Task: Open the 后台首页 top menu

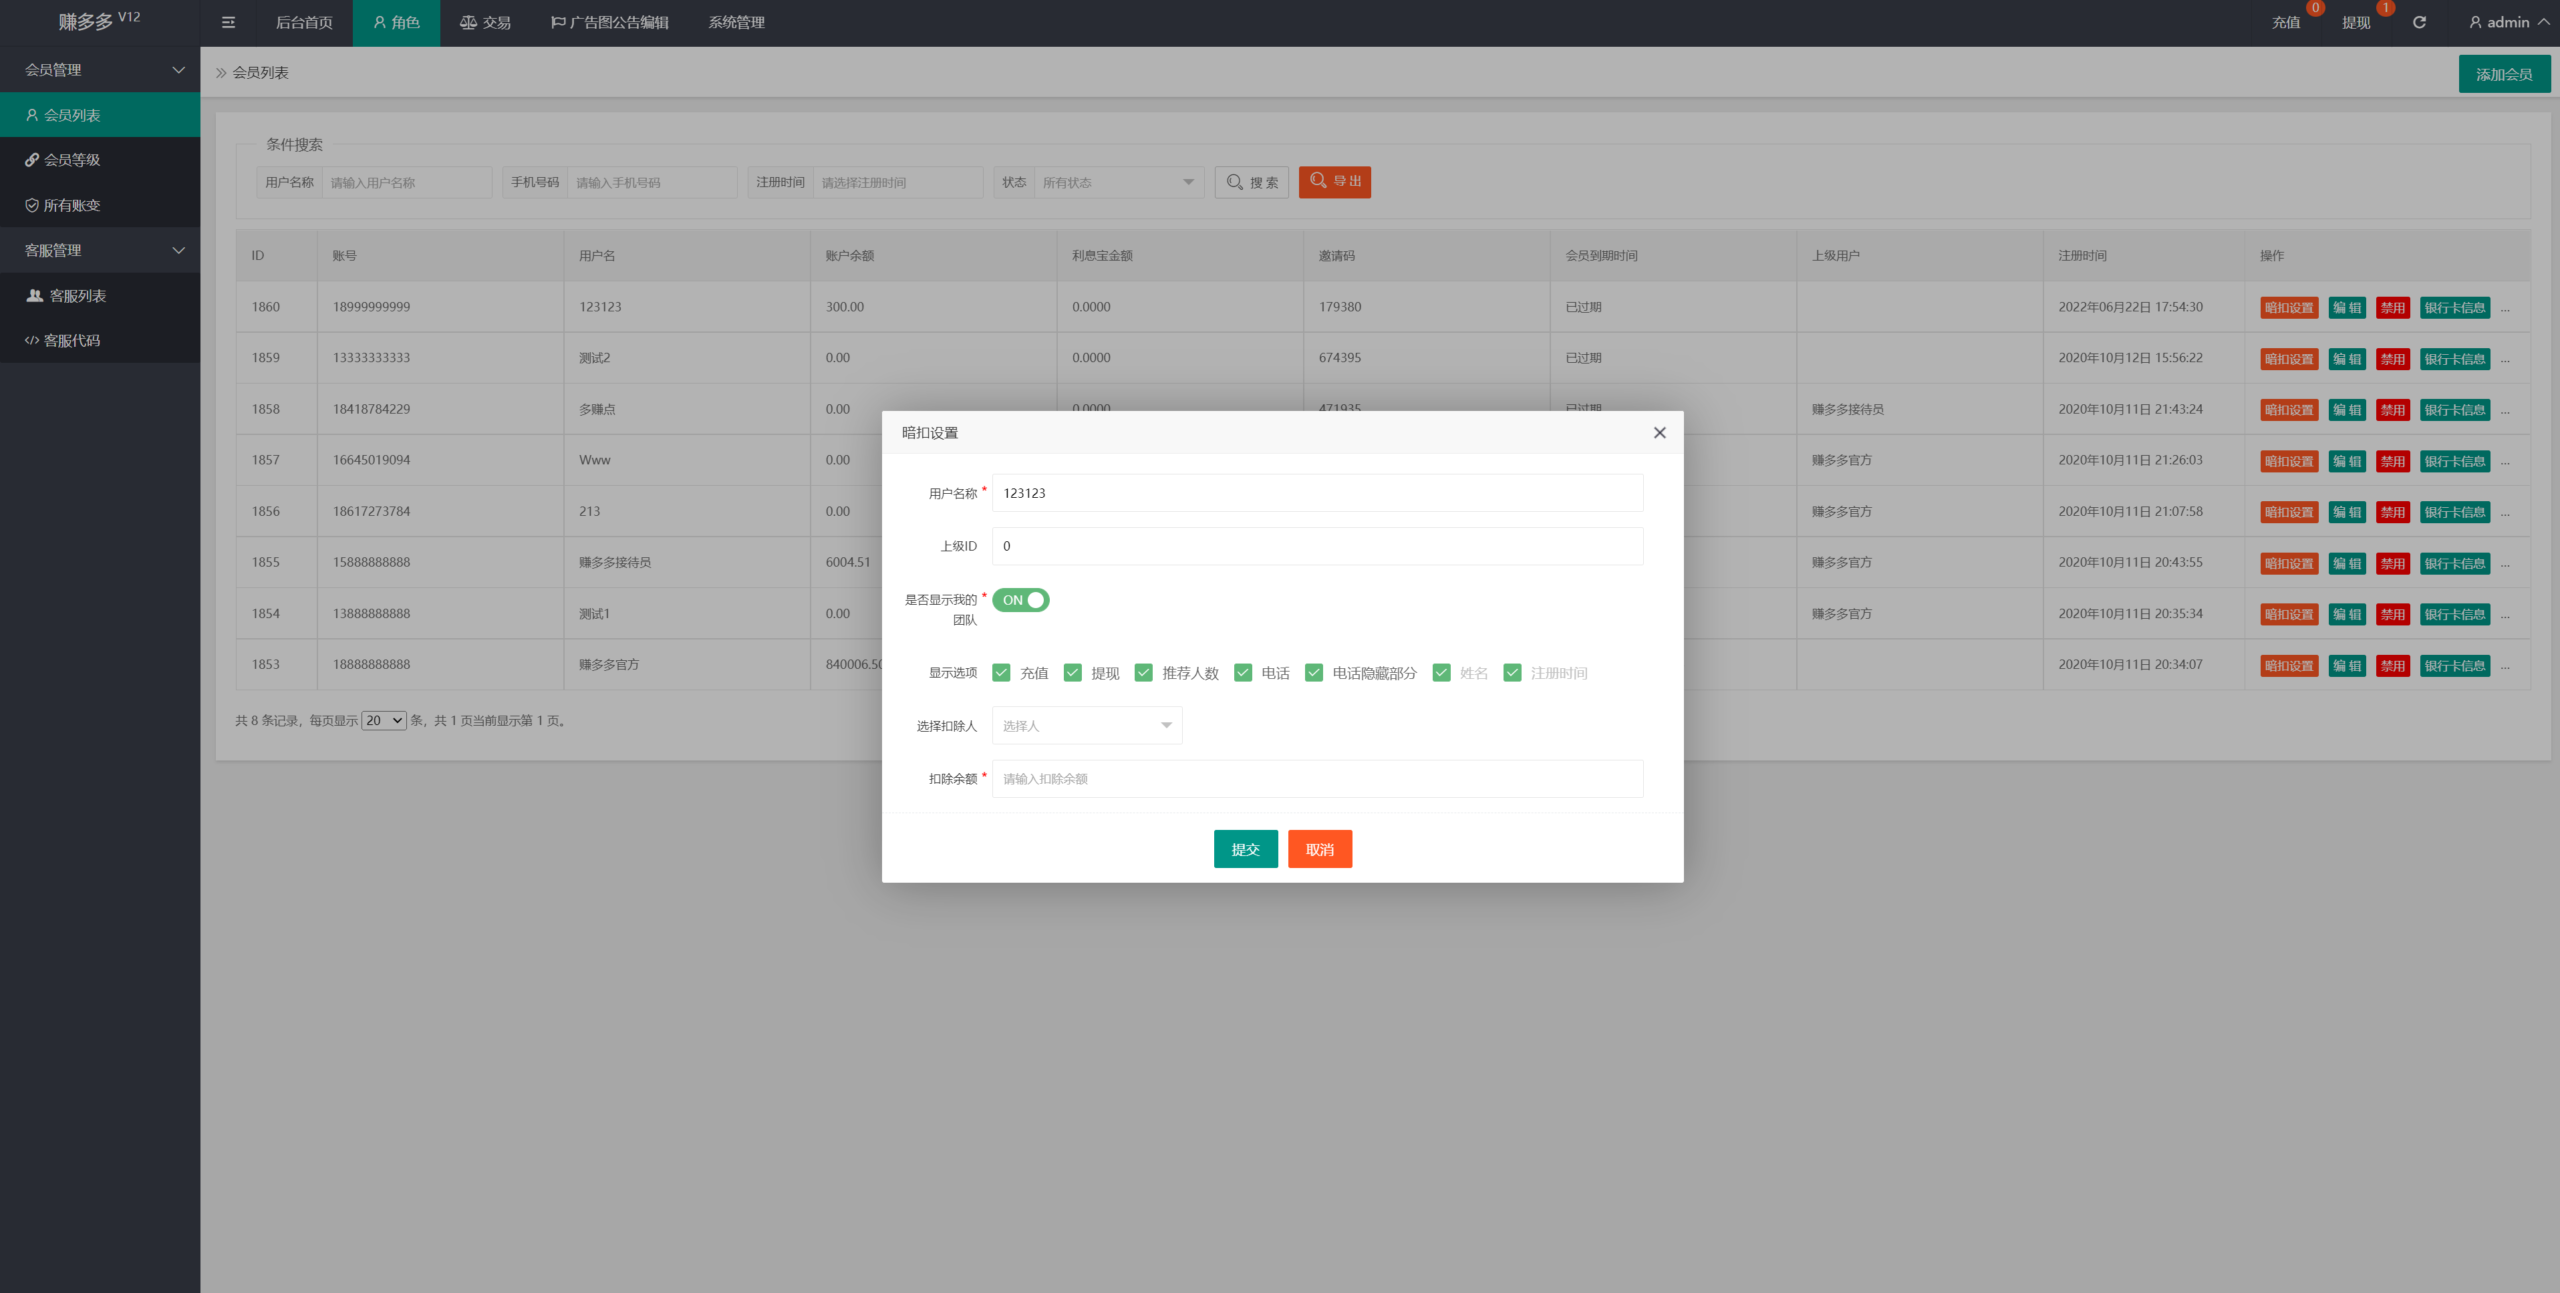Action: pos(304,22)
